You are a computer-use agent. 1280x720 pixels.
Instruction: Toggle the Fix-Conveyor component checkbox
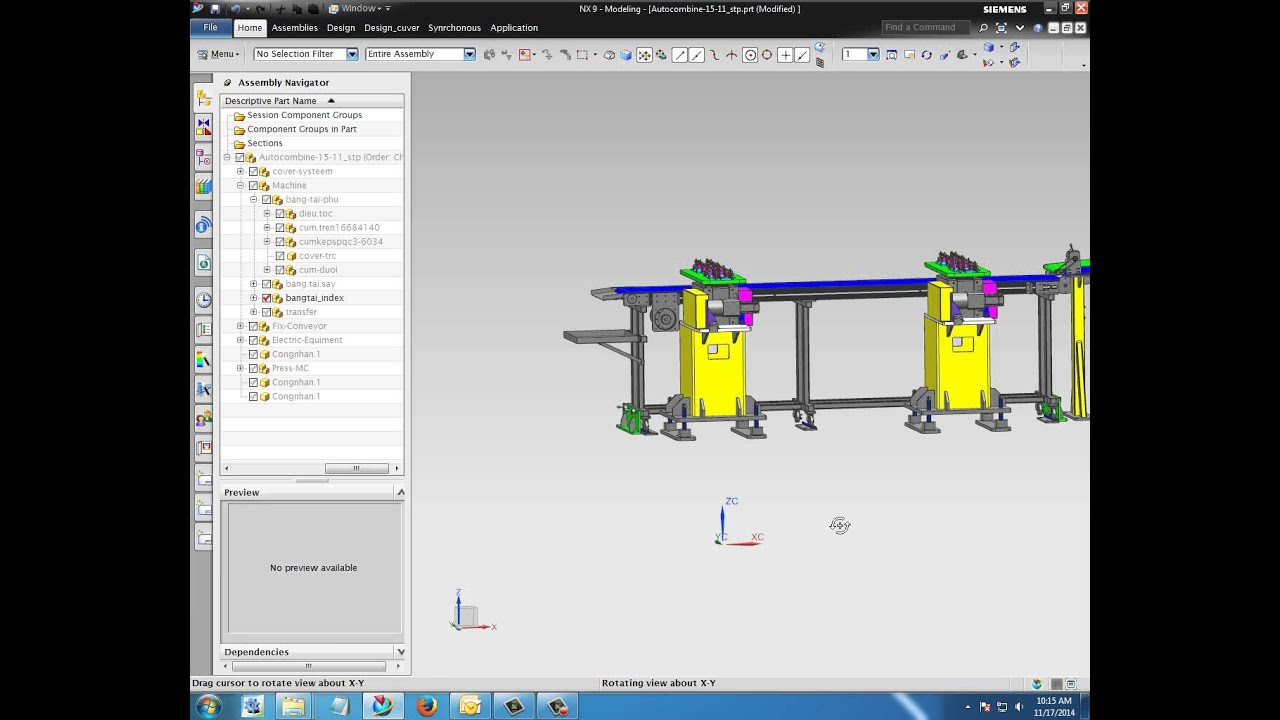[x=253, y=326]
